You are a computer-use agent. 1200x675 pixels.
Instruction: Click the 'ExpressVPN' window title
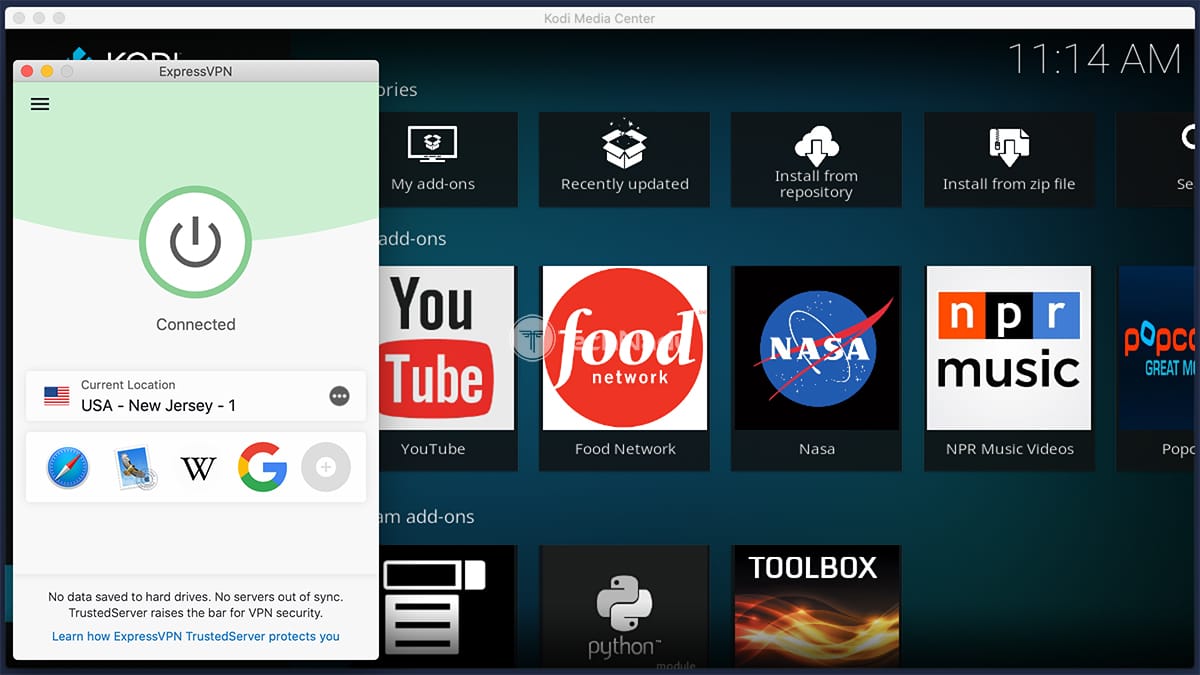(x=196, y=71)
